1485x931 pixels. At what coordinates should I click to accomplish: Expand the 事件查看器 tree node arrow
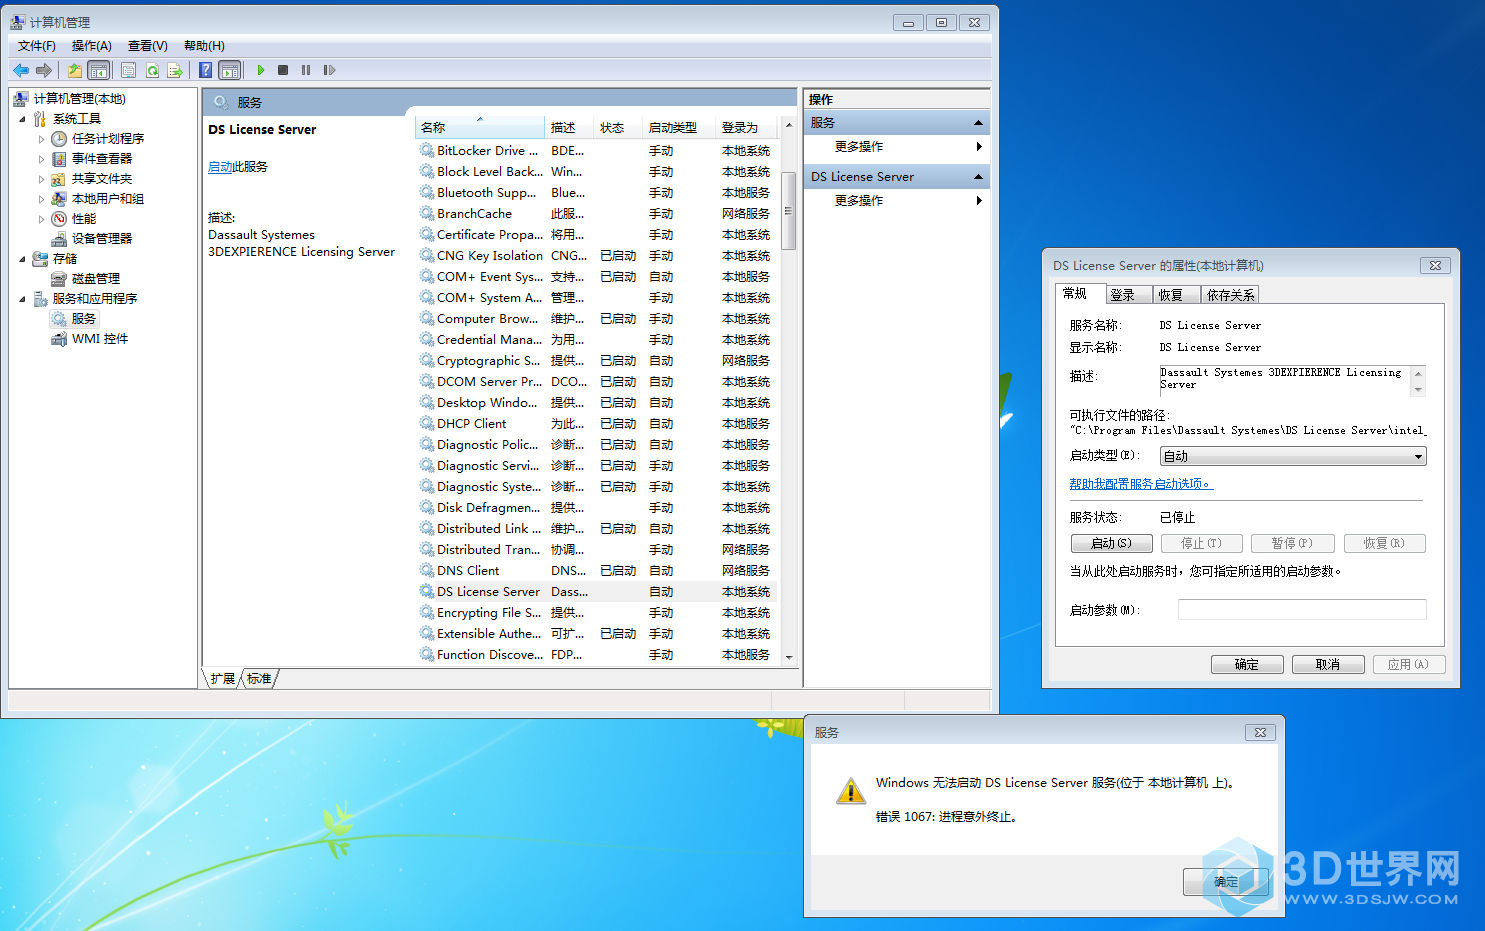(x=41, y=159)
